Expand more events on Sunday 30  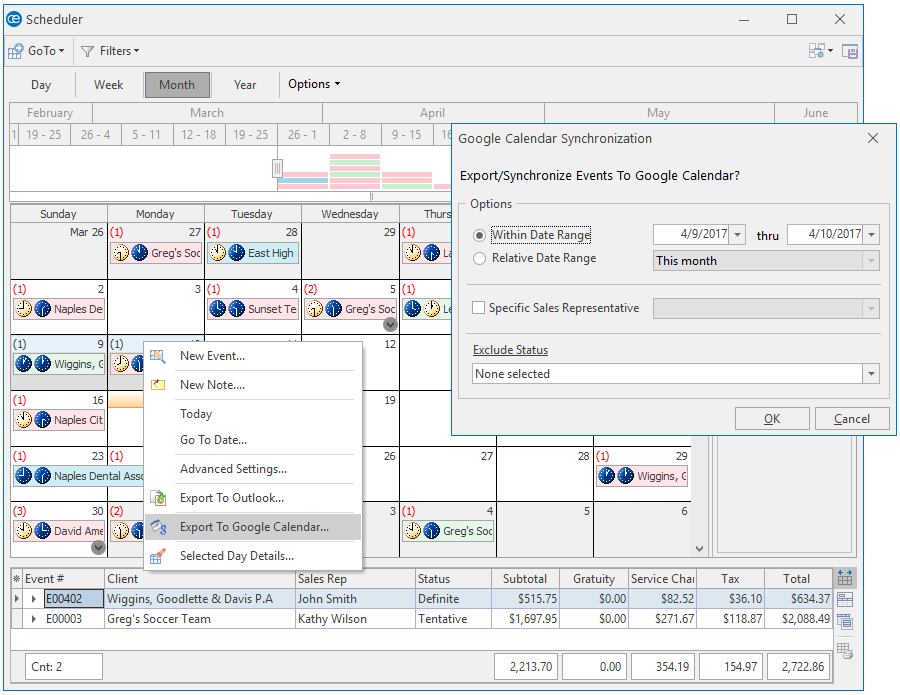click(98, 548)
